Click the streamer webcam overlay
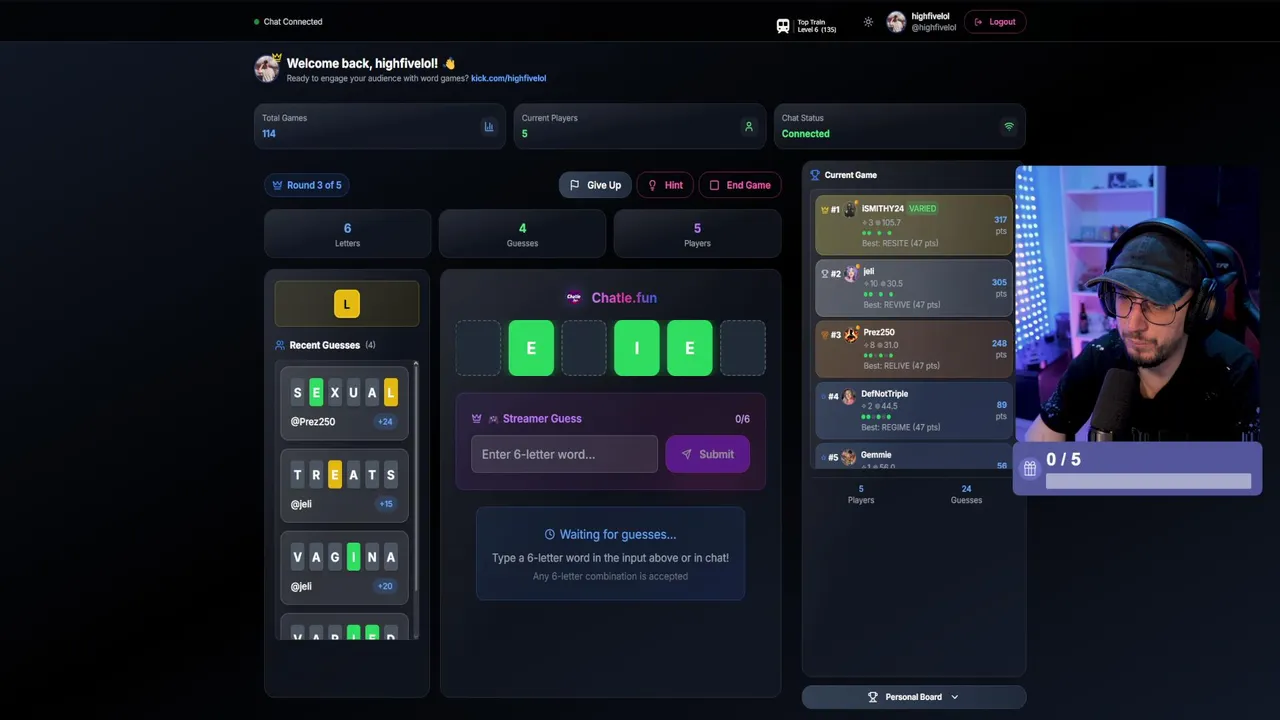 point(1139,304)
